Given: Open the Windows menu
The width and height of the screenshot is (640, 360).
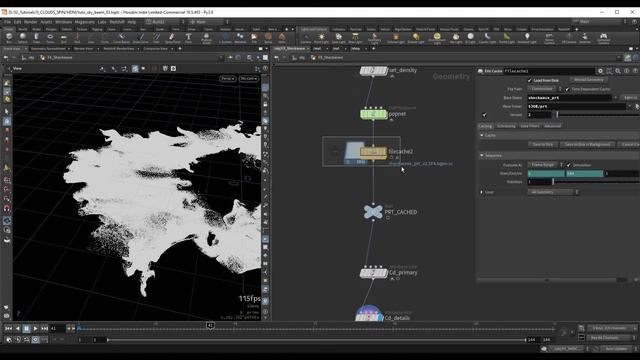Looking at the screenshot, I should coord(63,22).
